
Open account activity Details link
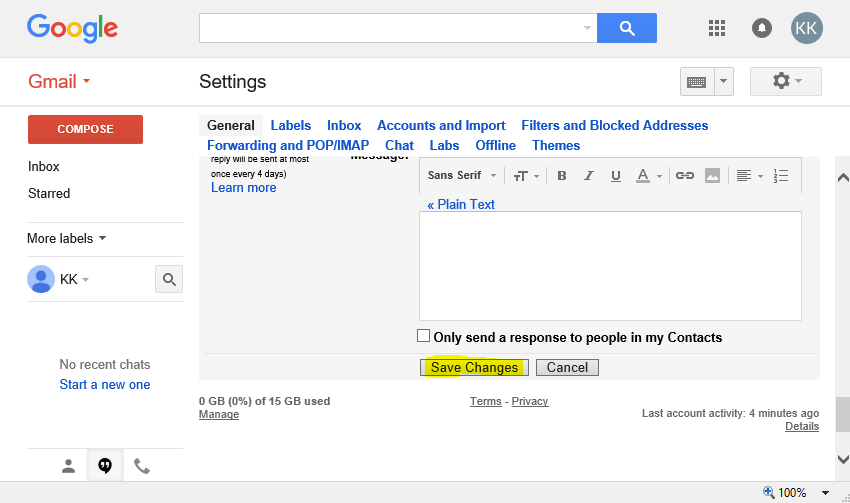pos(802,426)
